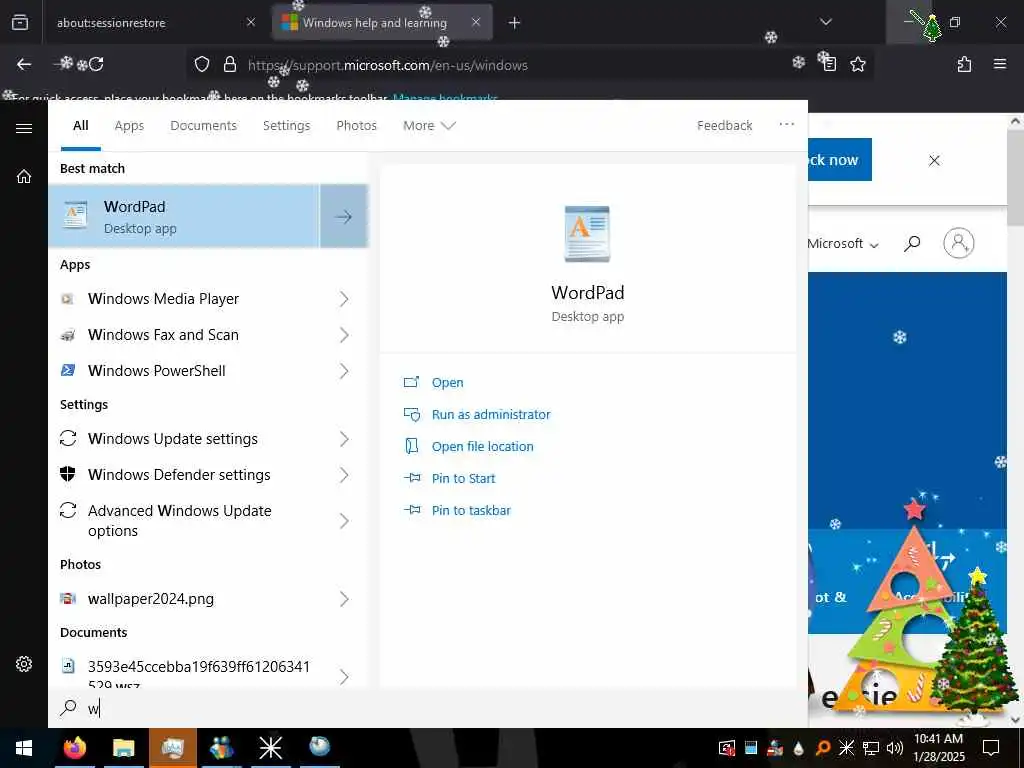Switch to Photos search filter tab
The height and width of the screenshot is (768, 1024).
[357, 125]
